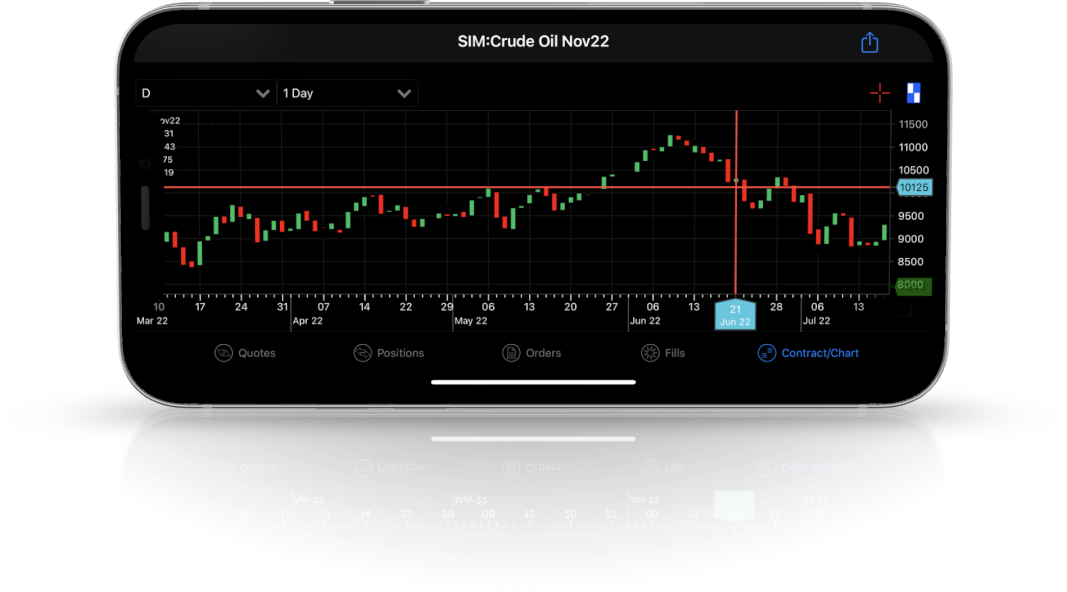This screenshot has height=592, width=1067.
Task: Open the blue-white chart style icon
Action: 913,93
